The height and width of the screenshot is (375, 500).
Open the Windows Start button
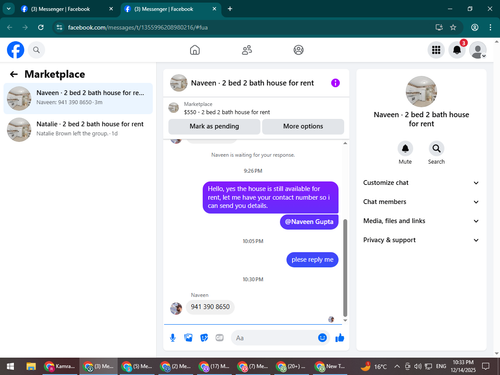10,367
